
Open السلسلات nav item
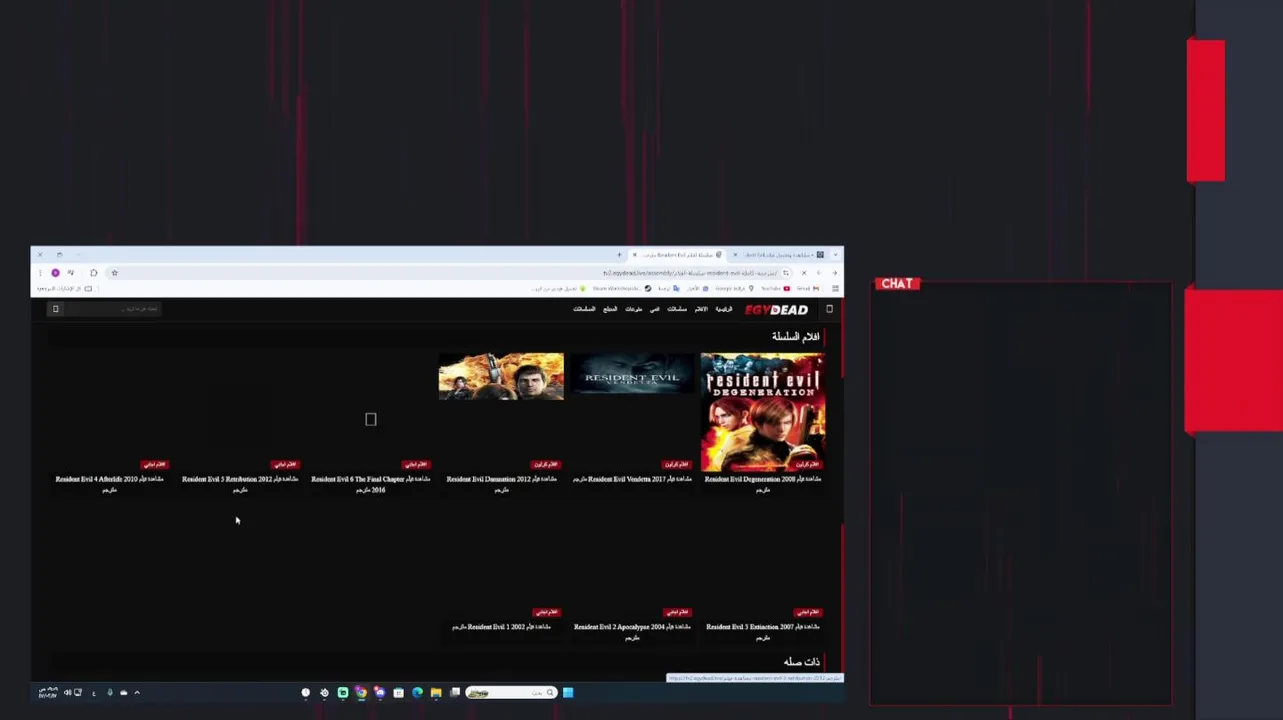[x=584, y=309]
